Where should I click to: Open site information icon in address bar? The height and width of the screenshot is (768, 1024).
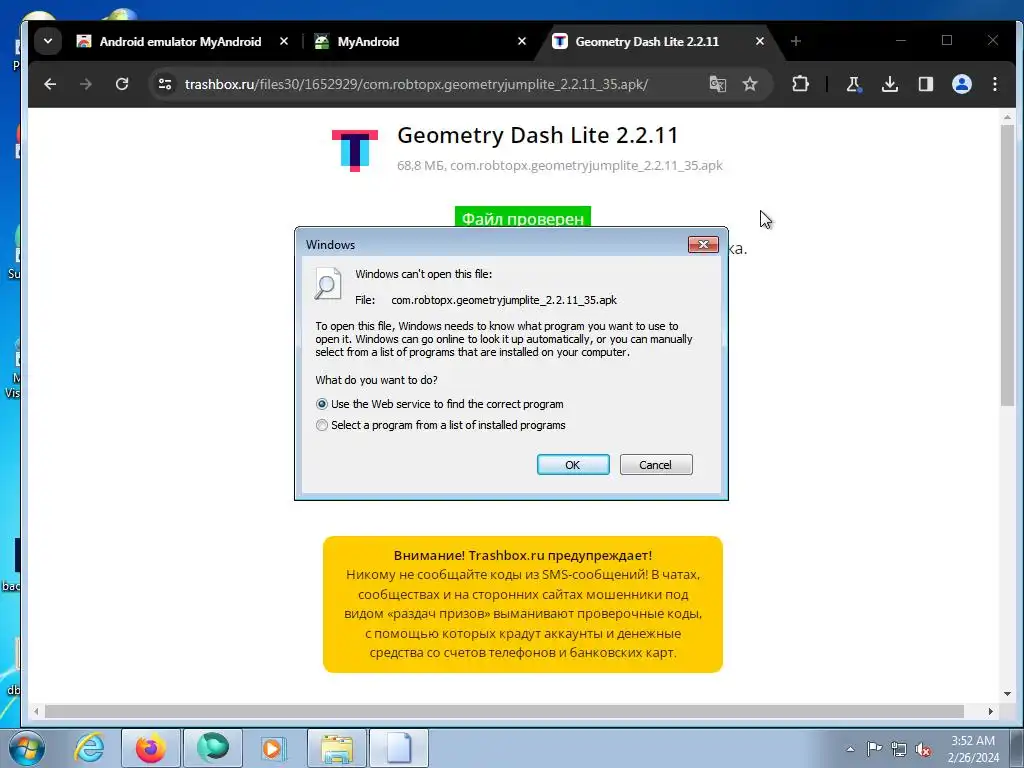[x=165, y=84]
